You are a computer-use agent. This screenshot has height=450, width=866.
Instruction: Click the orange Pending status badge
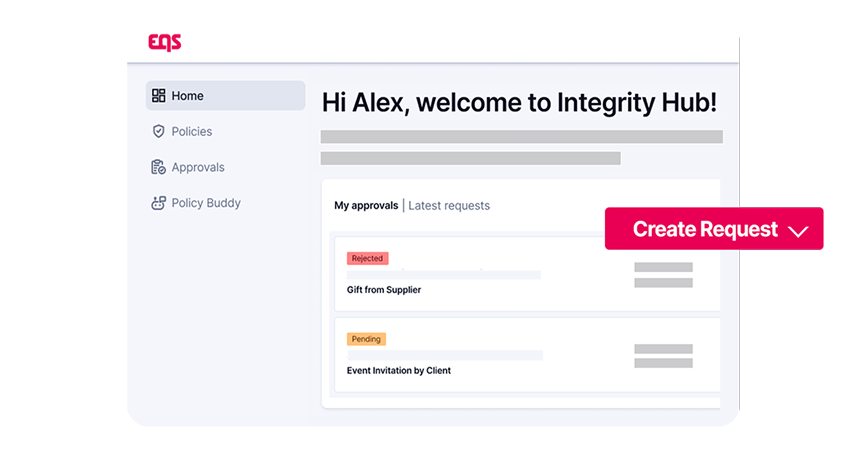[366, 339]
